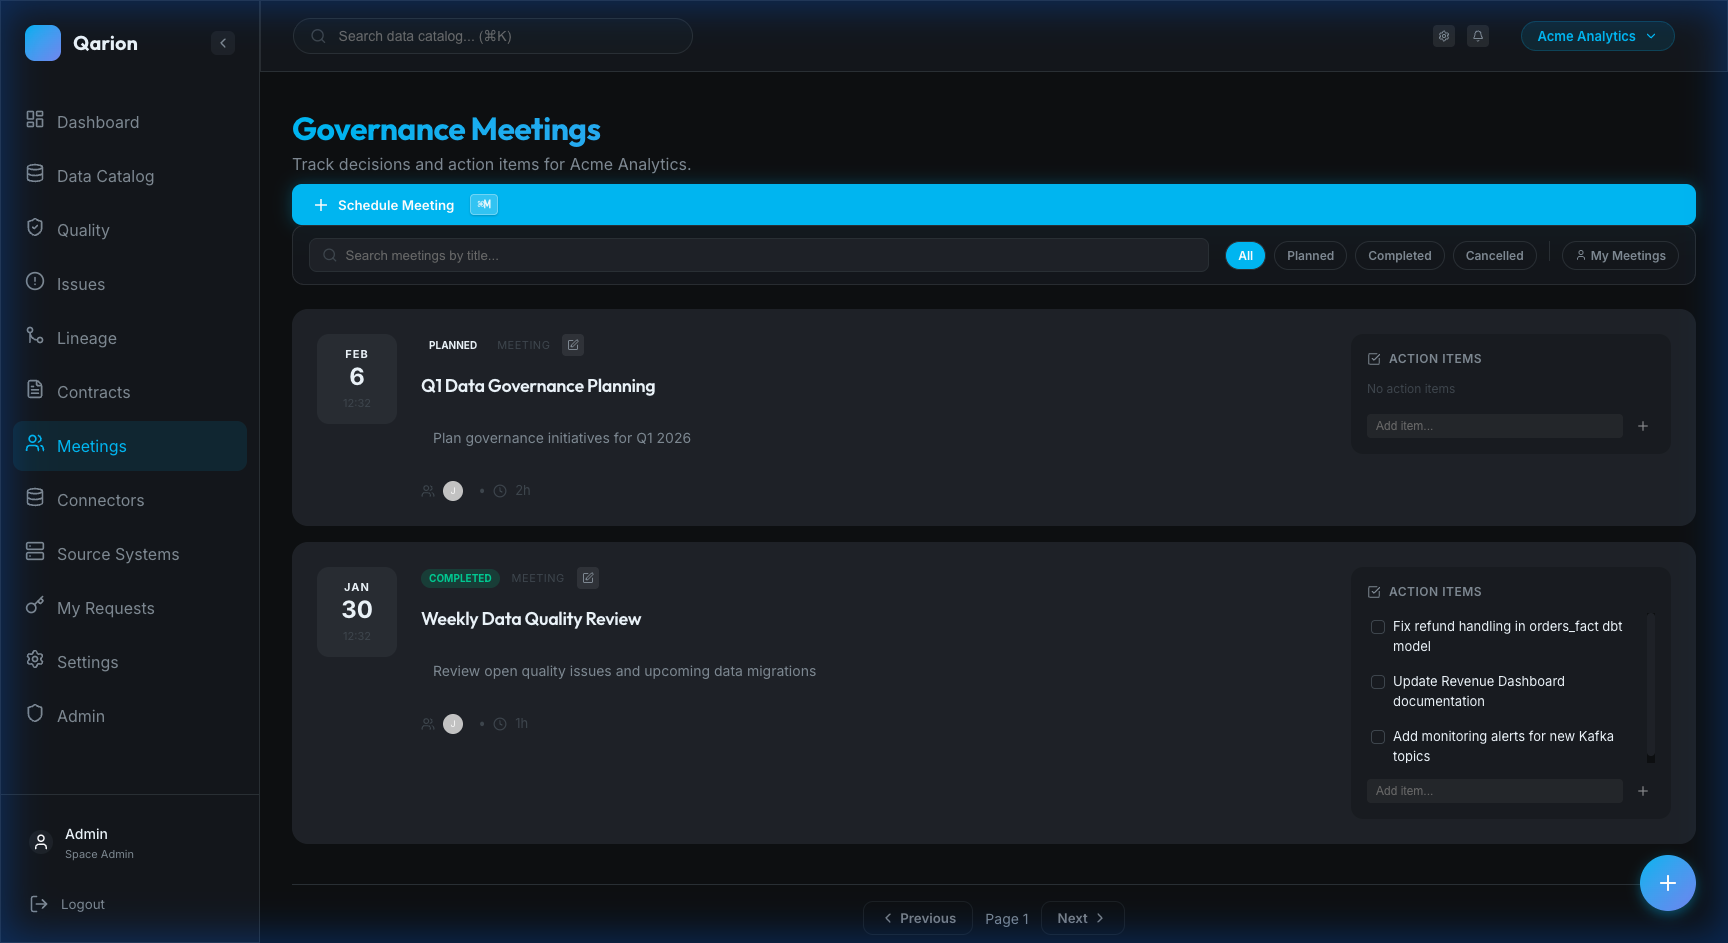Click the notifications bell icon
Screen dimensions: 1728x943
(x=1477, y=36)
